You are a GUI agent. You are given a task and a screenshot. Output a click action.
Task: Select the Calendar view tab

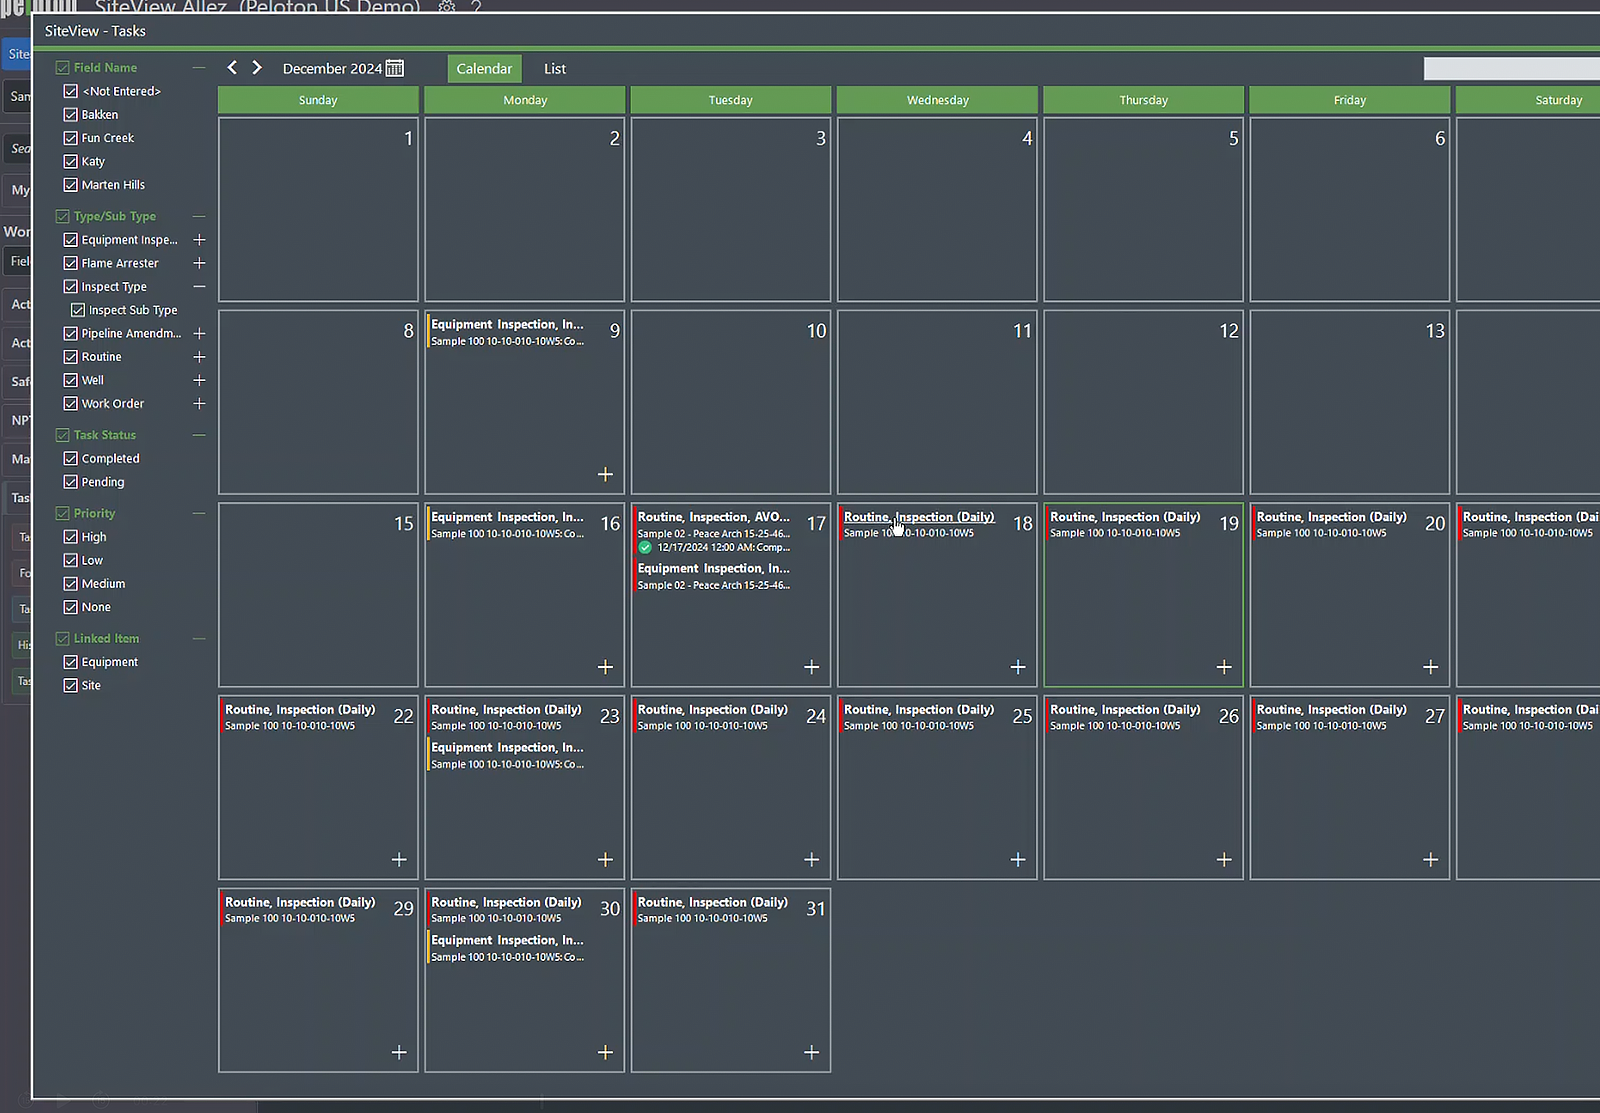(484, 68)
